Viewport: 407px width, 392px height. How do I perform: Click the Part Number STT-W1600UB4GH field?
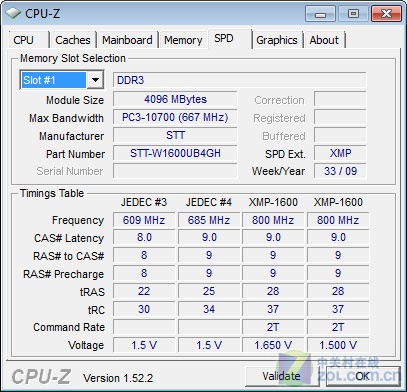tap(175, 153)
